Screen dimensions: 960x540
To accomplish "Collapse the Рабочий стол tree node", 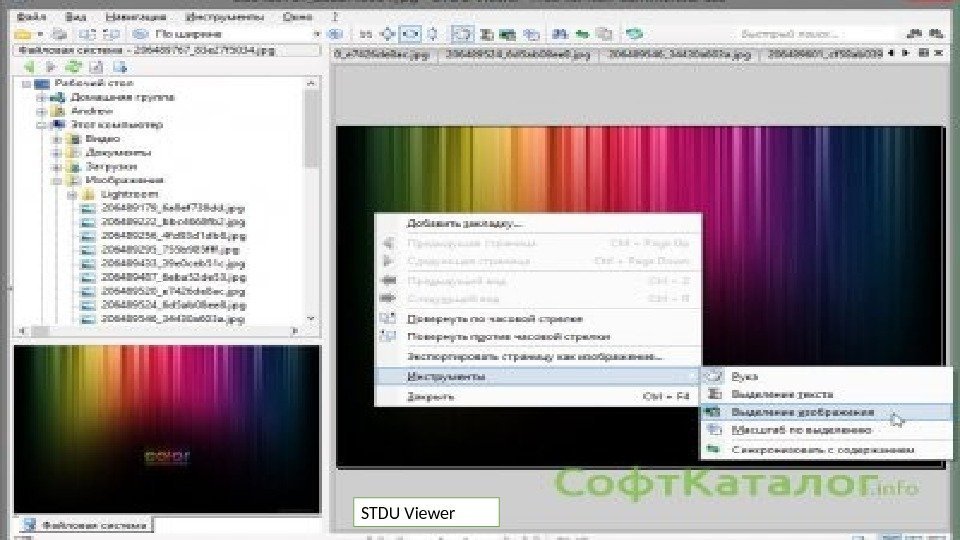I will point(26,83).
